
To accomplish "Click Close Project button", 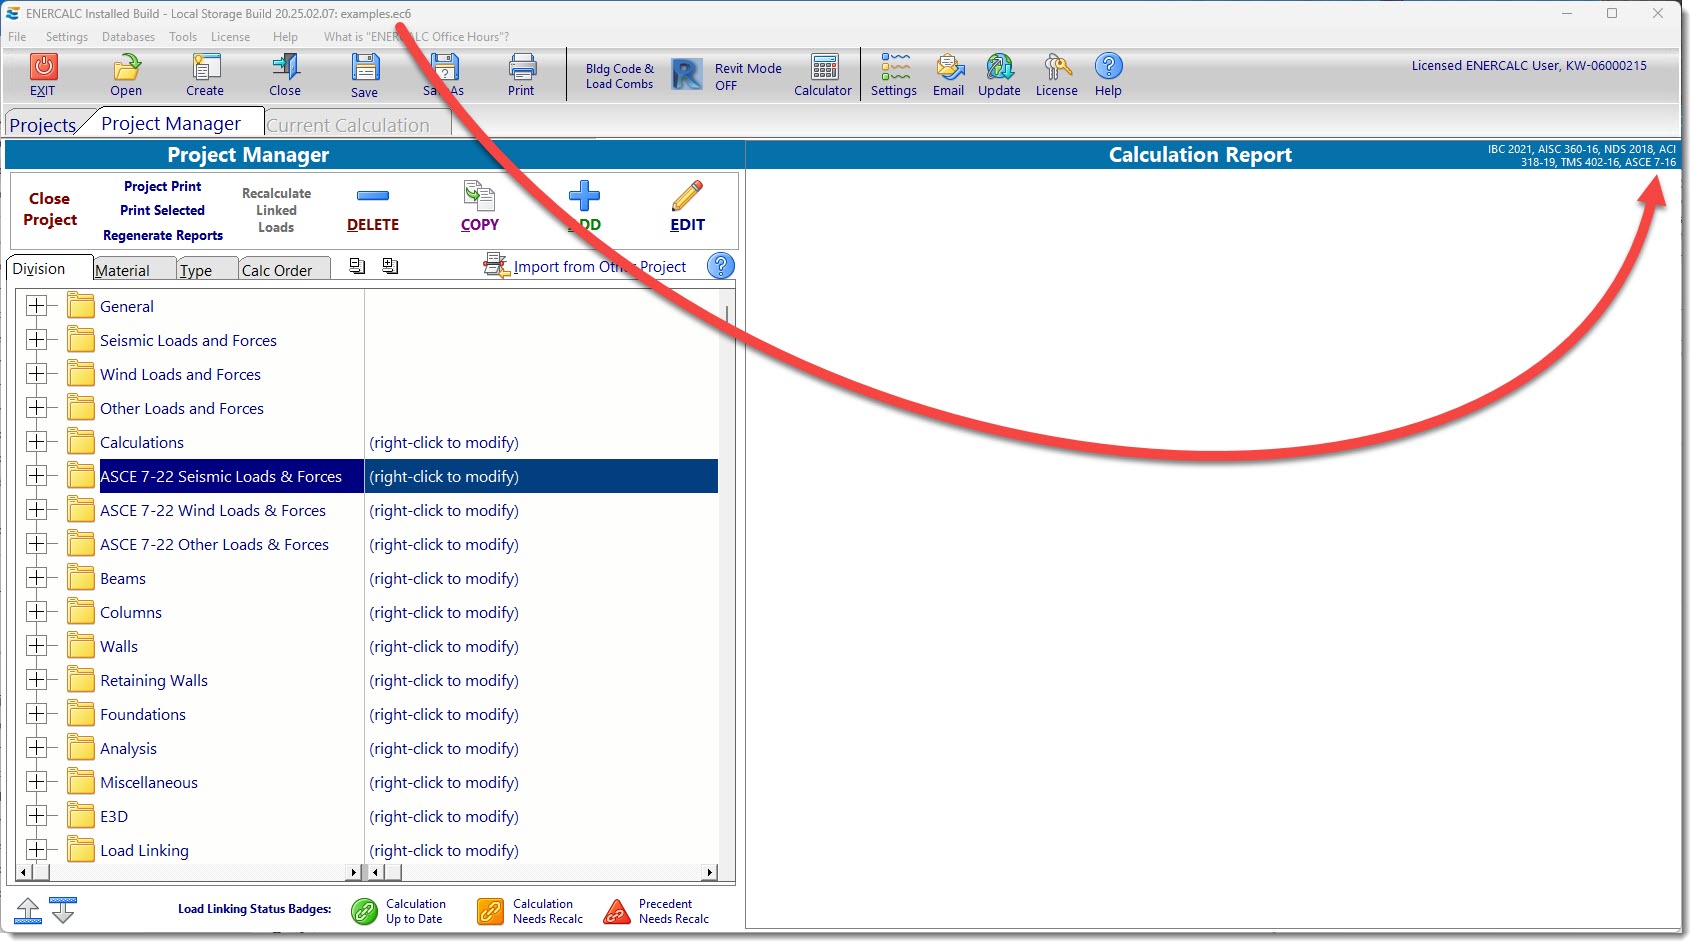I will [x=50, y=209].
